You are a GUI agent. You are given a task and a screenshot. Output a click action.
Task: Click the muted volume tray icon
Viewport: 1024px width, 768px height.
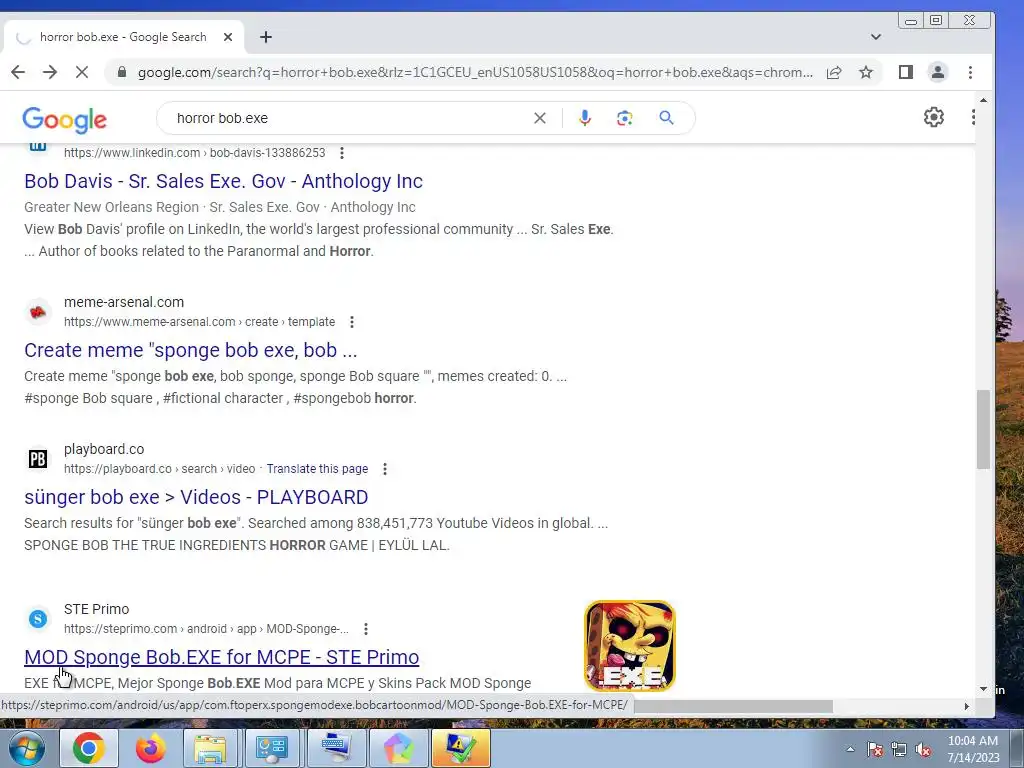(x=923, y=750)
